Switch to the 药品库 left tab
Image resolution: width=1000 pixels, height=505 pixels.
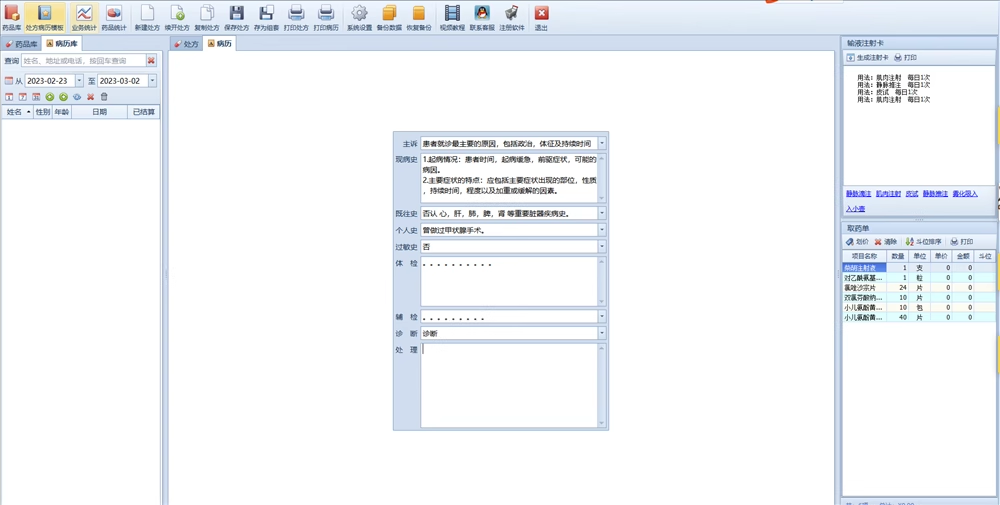[22, 44]
